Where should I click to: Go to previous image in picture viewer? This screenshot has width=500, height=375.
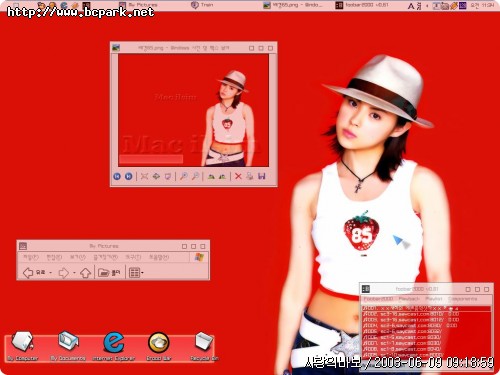click(117, 176)
